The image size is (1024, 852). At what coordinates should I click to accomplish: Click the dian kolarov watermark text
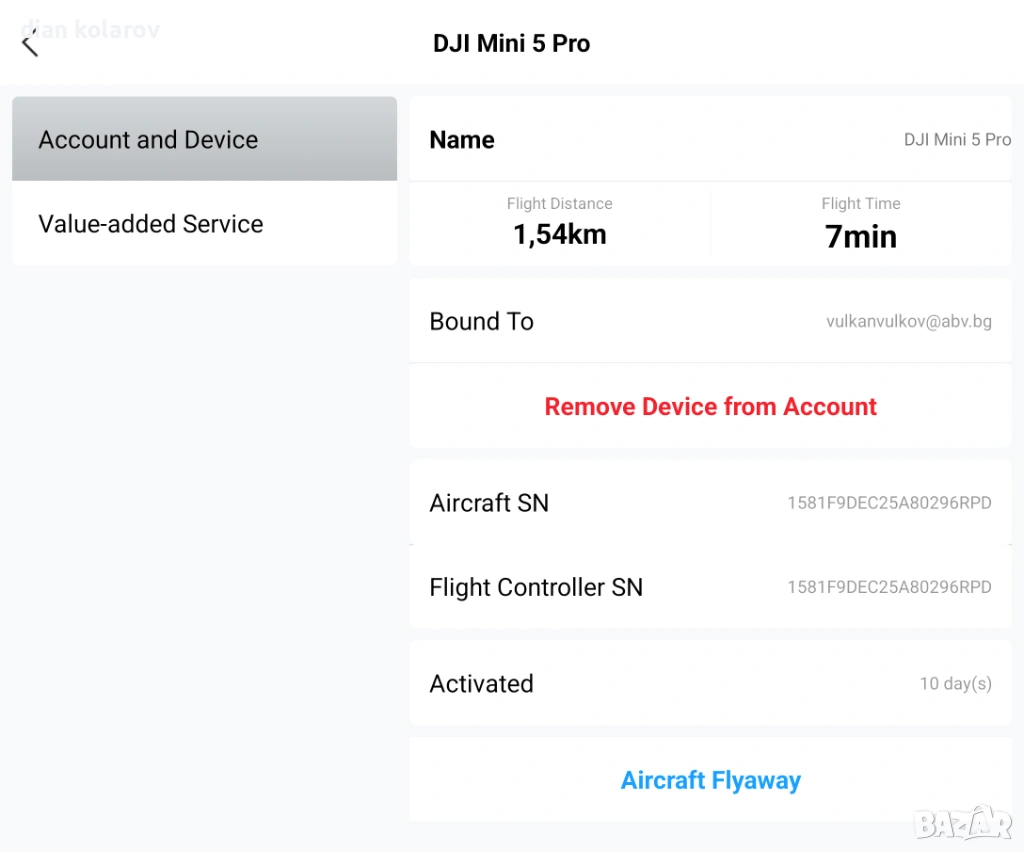(x=92, y=29)
